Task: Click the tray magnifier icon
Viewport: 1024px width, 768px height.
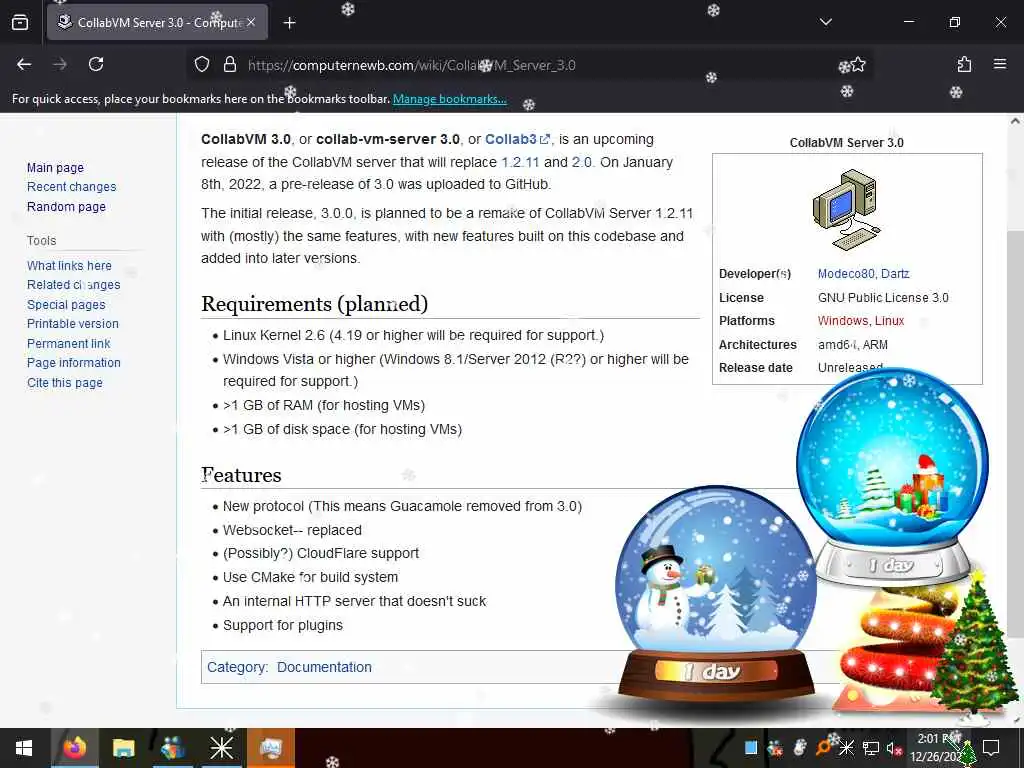Action: coord(823,748)
